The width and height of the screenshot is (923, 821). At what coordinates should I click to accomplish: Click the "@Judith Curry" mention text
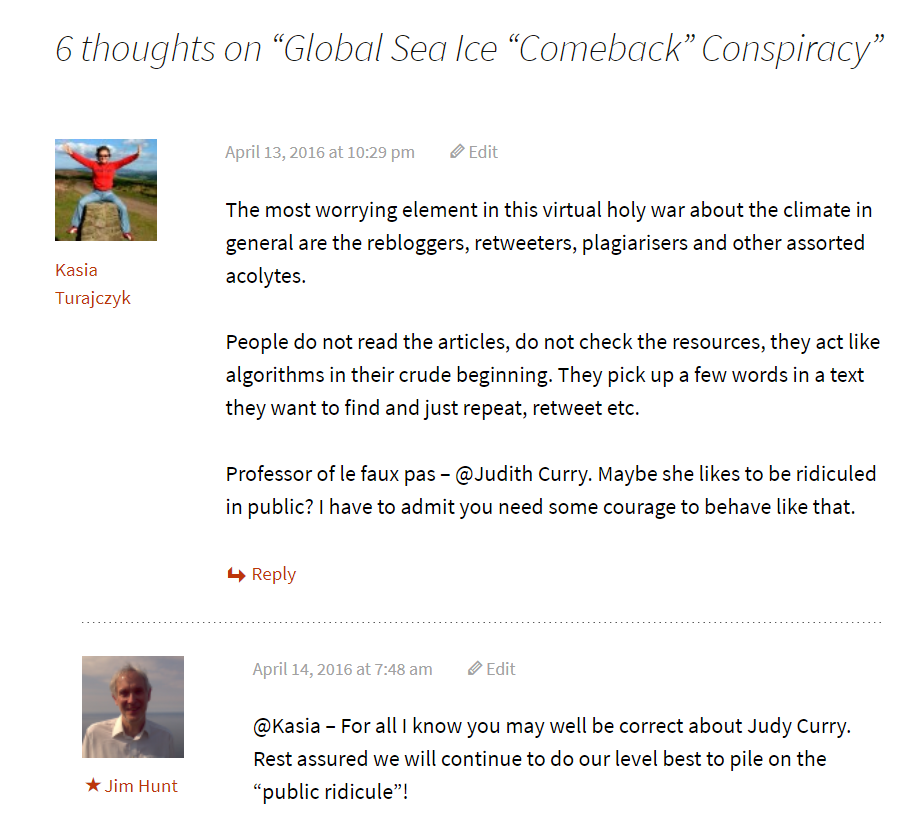521,474
